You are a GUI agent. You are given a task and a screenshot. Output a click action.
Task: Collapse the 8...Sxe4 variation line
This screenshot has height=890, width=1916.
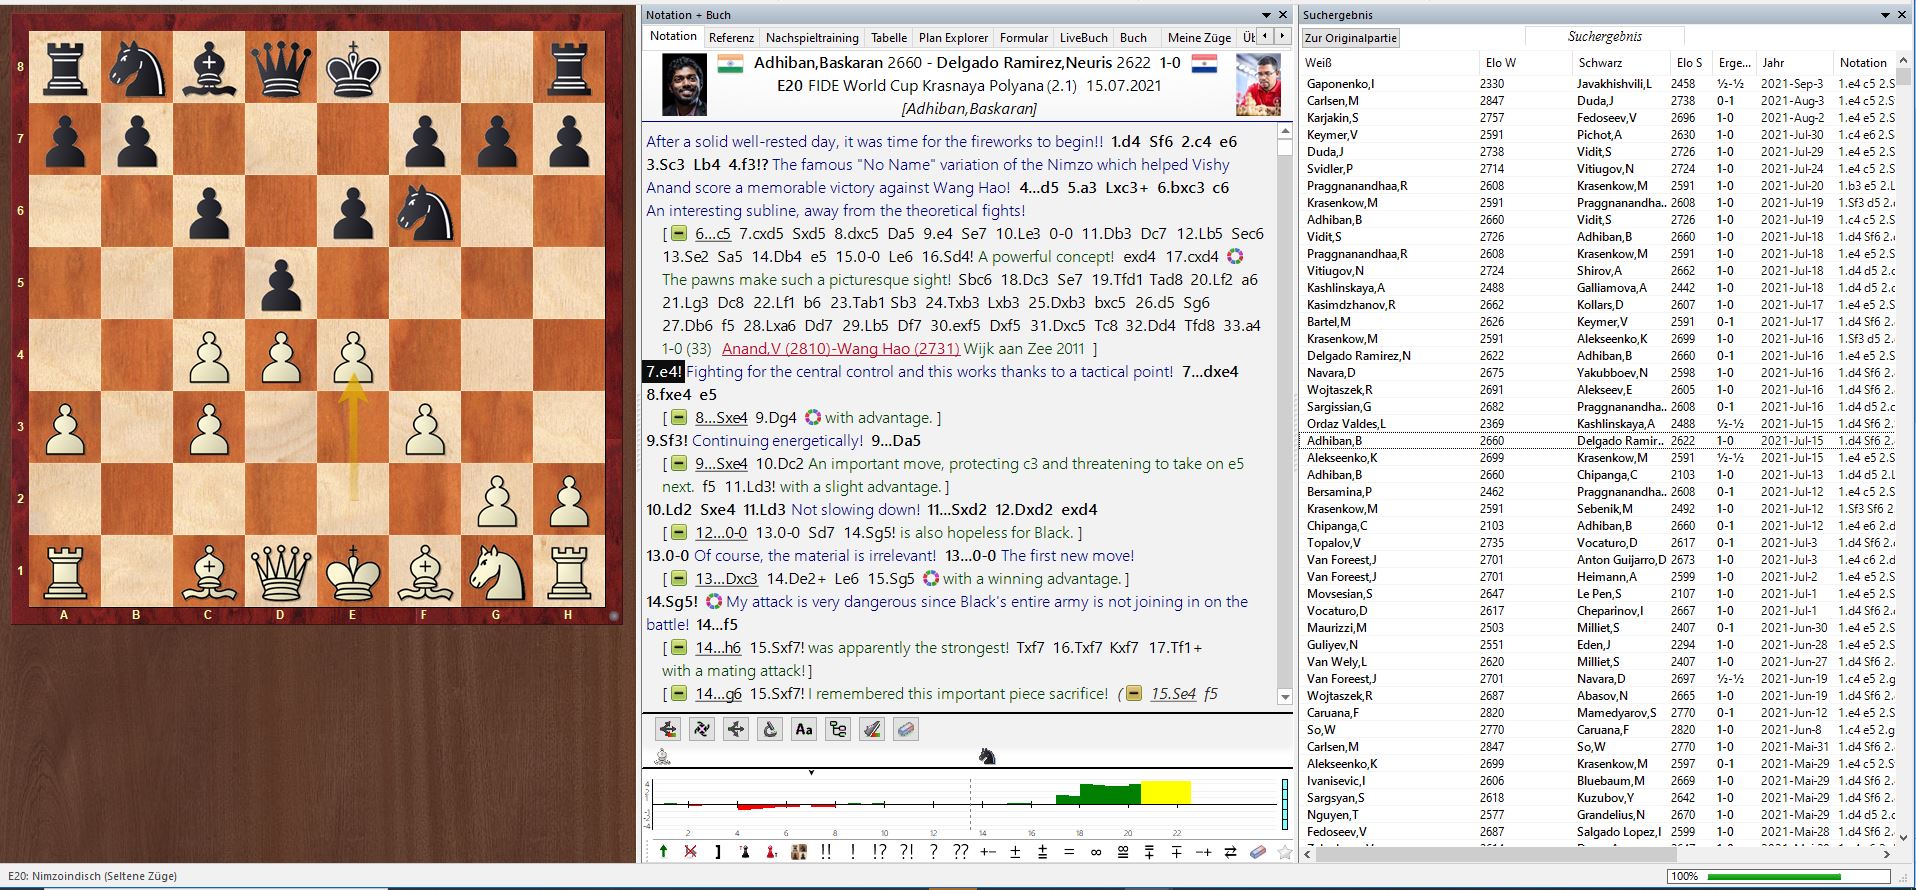coord(679,418)
